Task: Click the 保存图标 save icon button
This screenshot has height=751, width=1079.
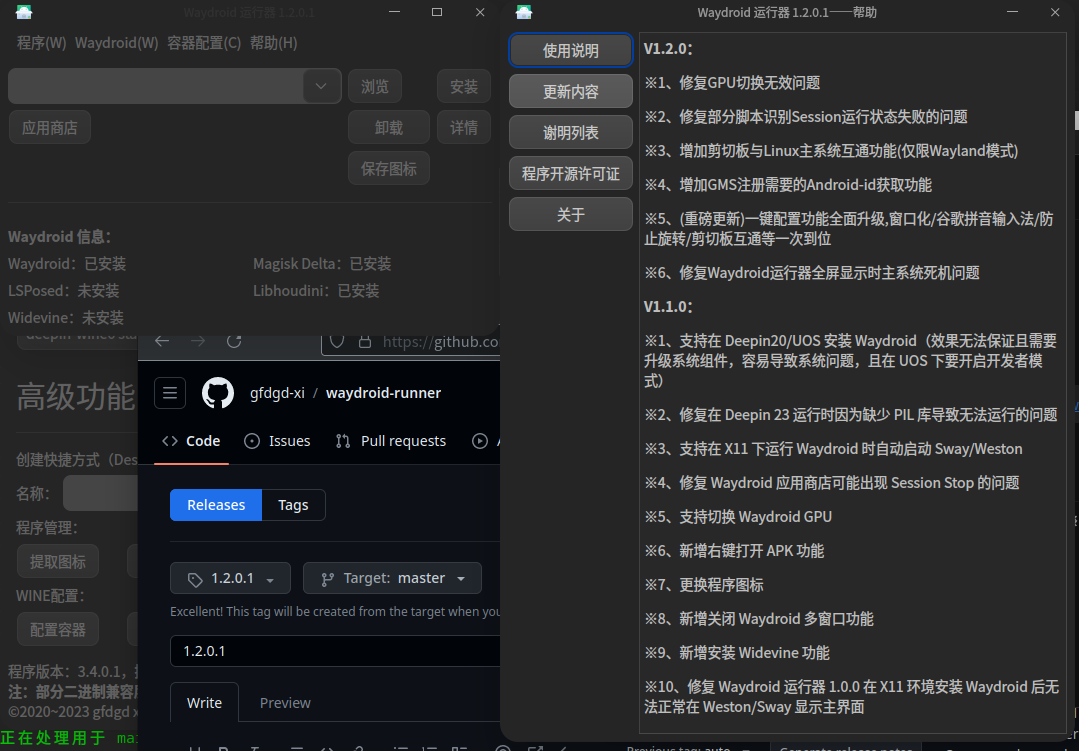Action: tap(389, 169)
